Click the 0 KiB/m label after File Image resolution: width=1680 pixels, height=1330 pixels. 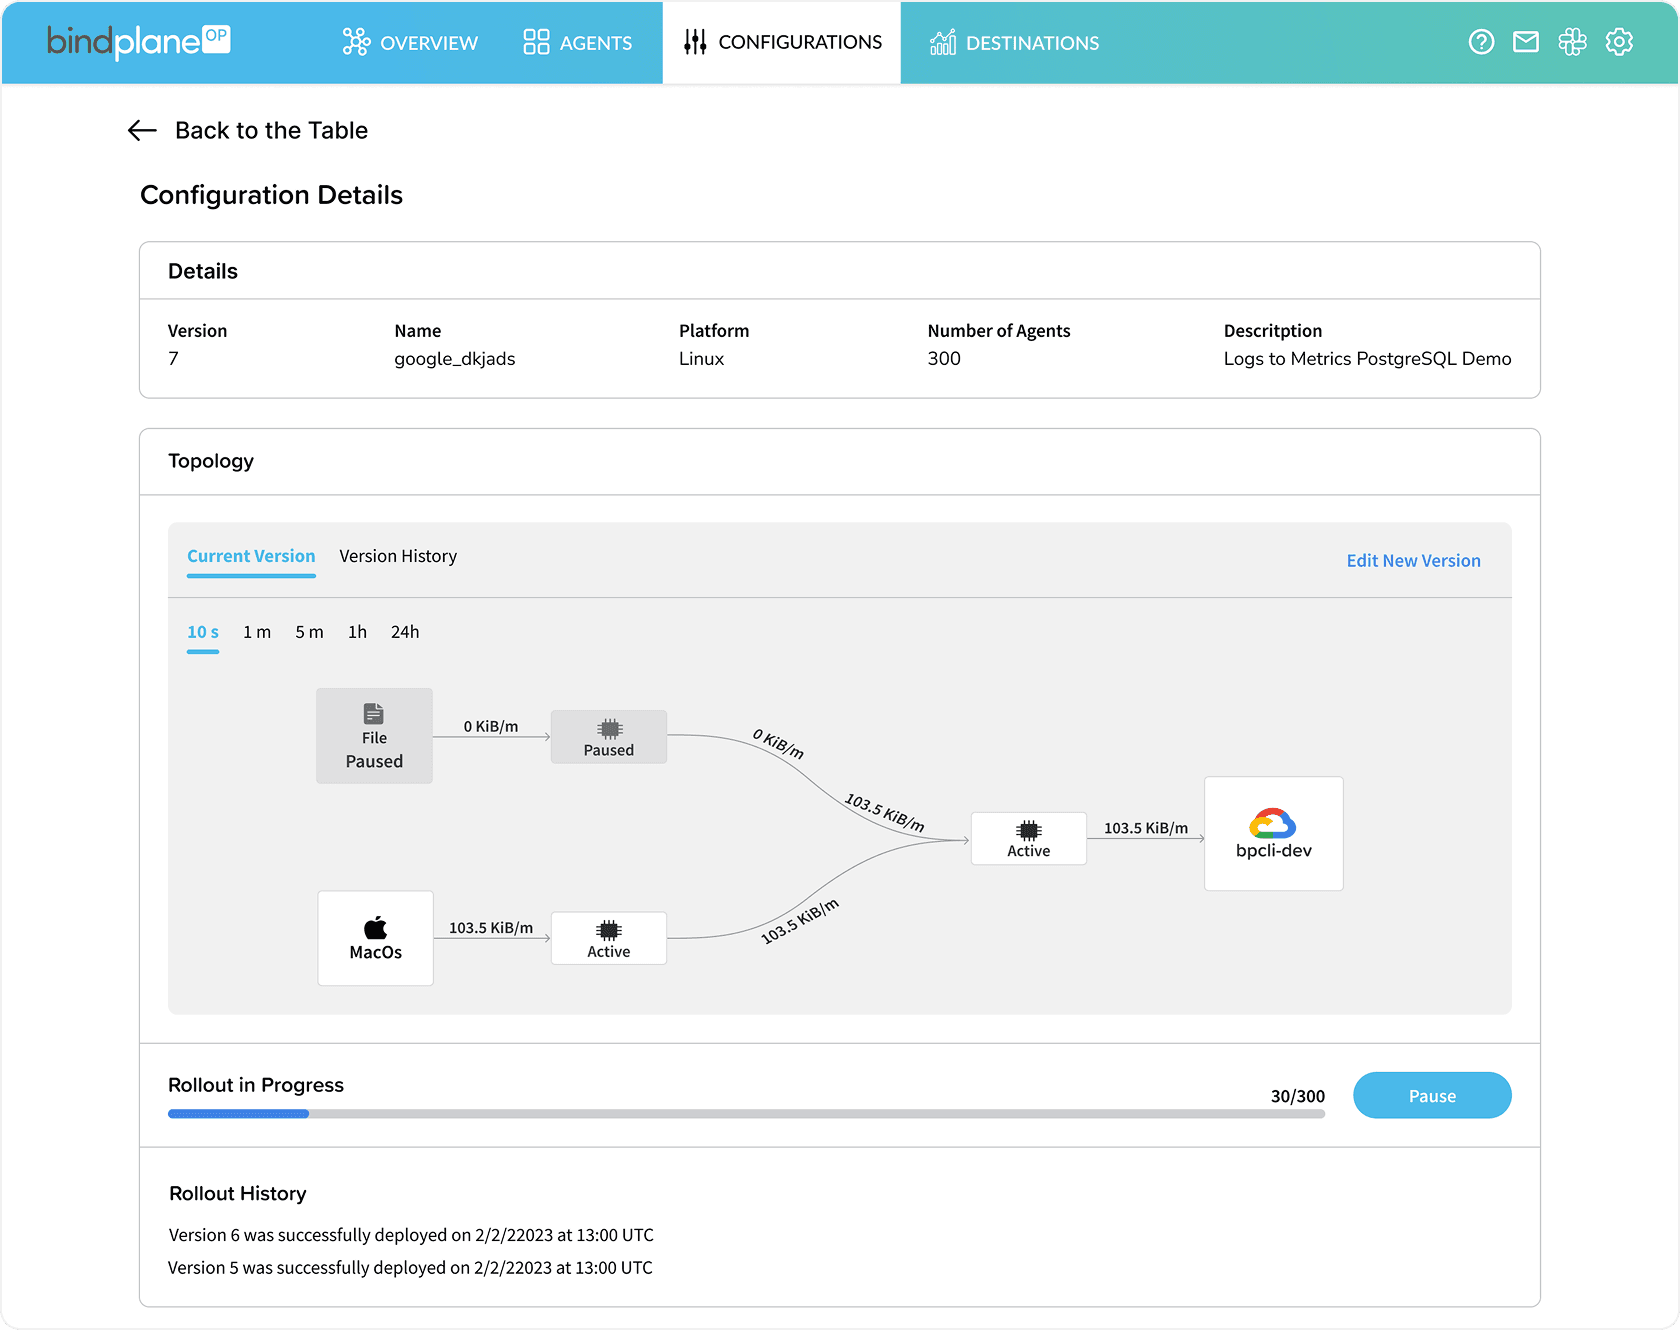(x=491, y=727)
